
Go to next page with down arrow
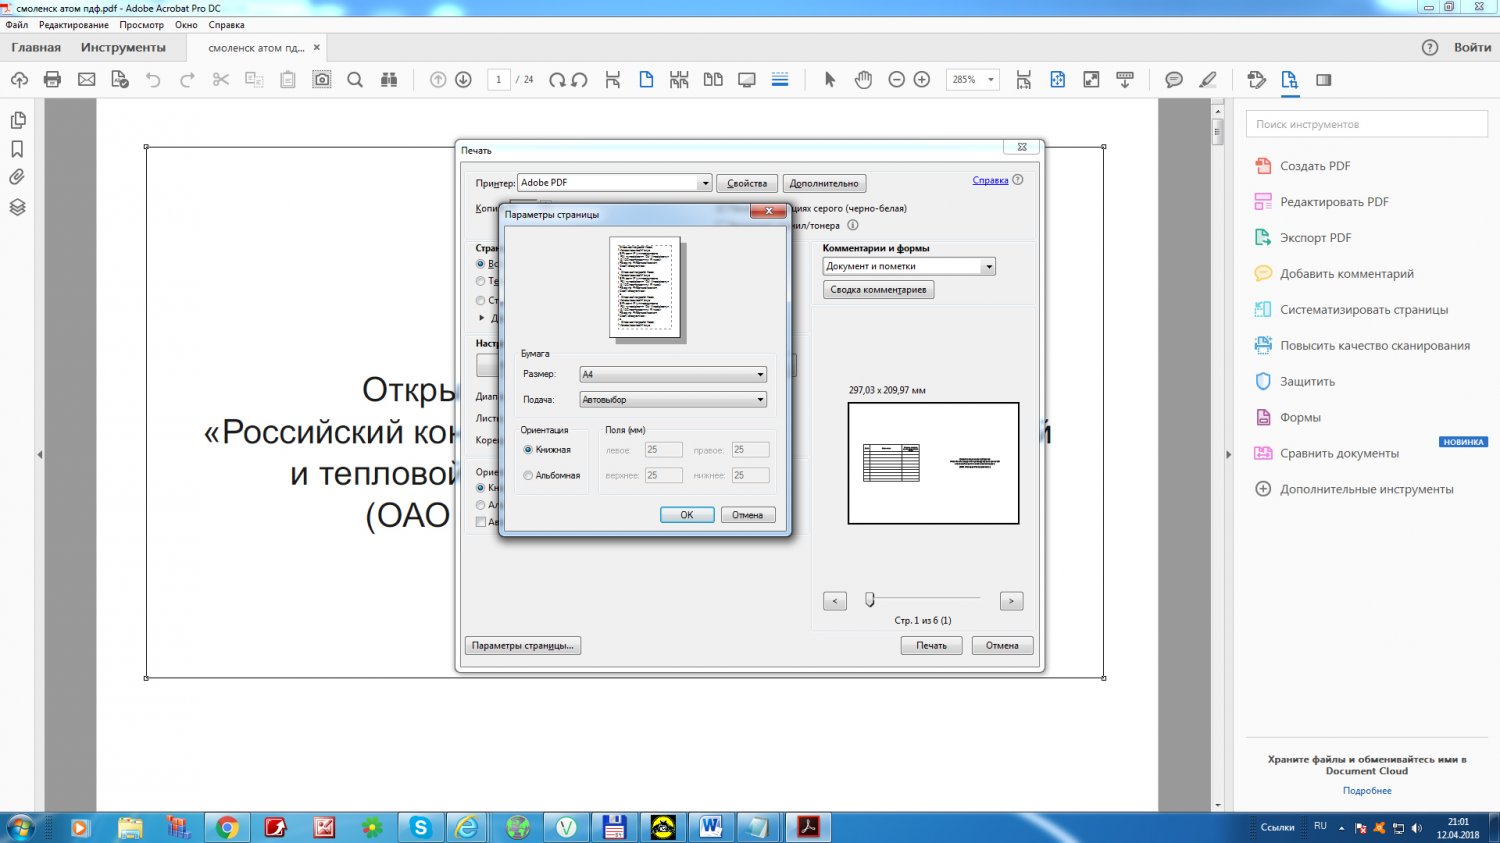[463, 80]
